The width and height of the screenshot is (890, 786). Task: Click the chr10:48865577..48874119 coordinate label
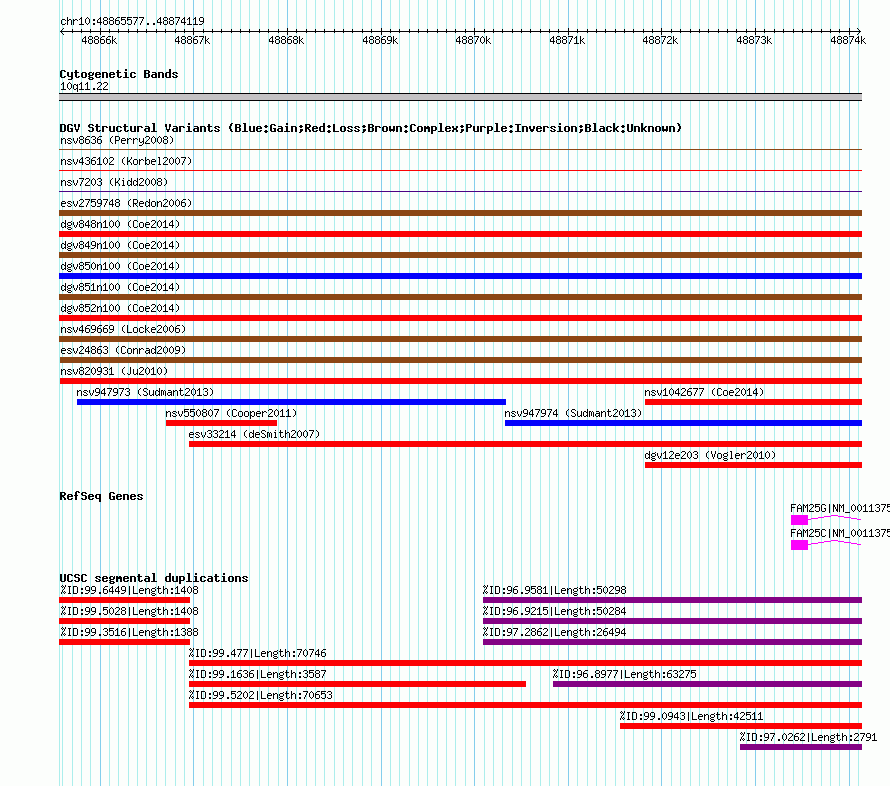(x=132, y=21)
